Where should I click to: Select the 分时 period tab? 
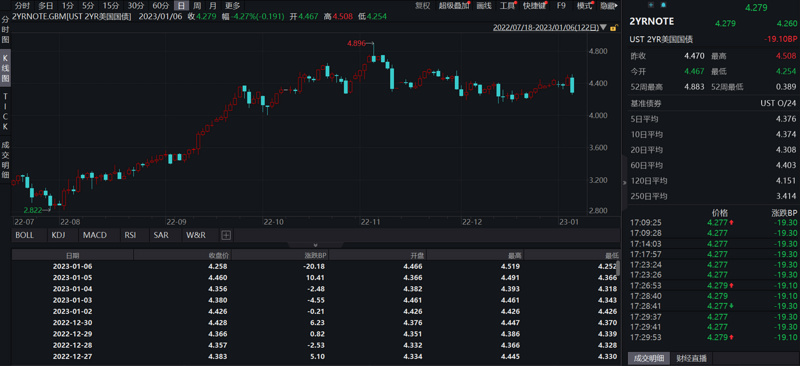click(x=22, y=6)
